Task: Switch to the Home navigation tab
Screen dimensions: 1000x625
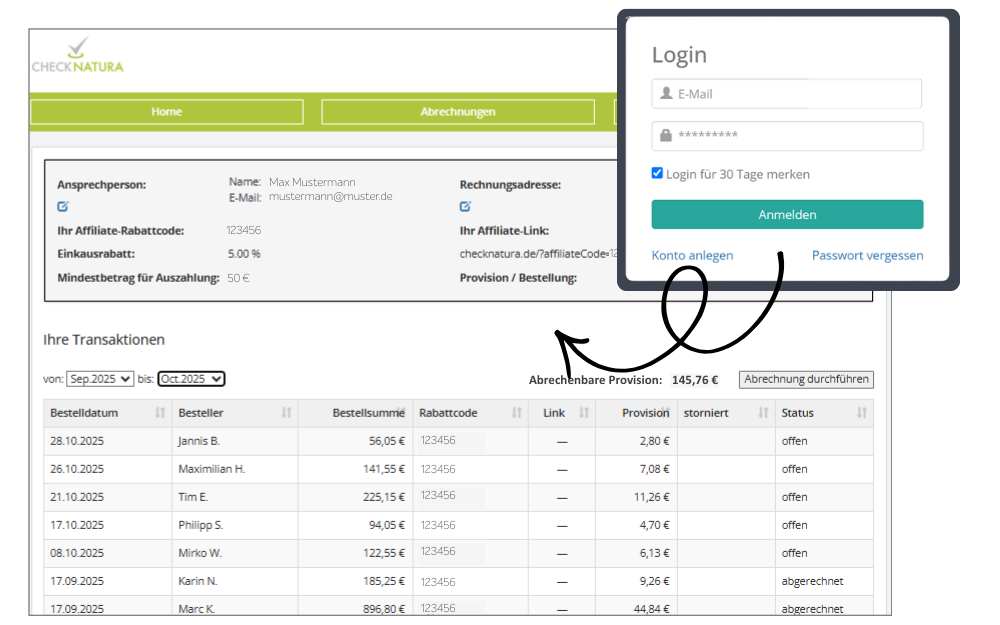Action: 166,111
